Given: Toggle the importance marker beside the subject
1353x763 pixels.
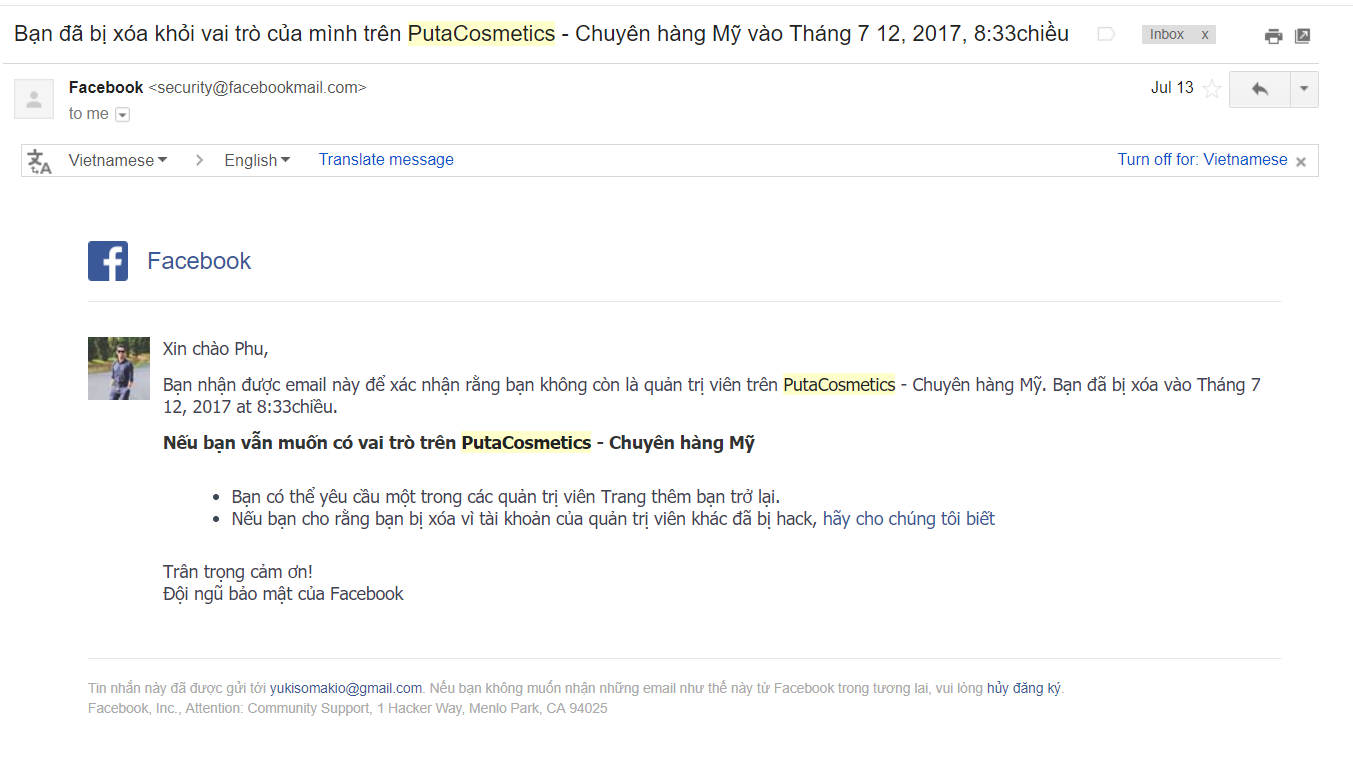Looking at the screenshot, I should pos(1106,34).
